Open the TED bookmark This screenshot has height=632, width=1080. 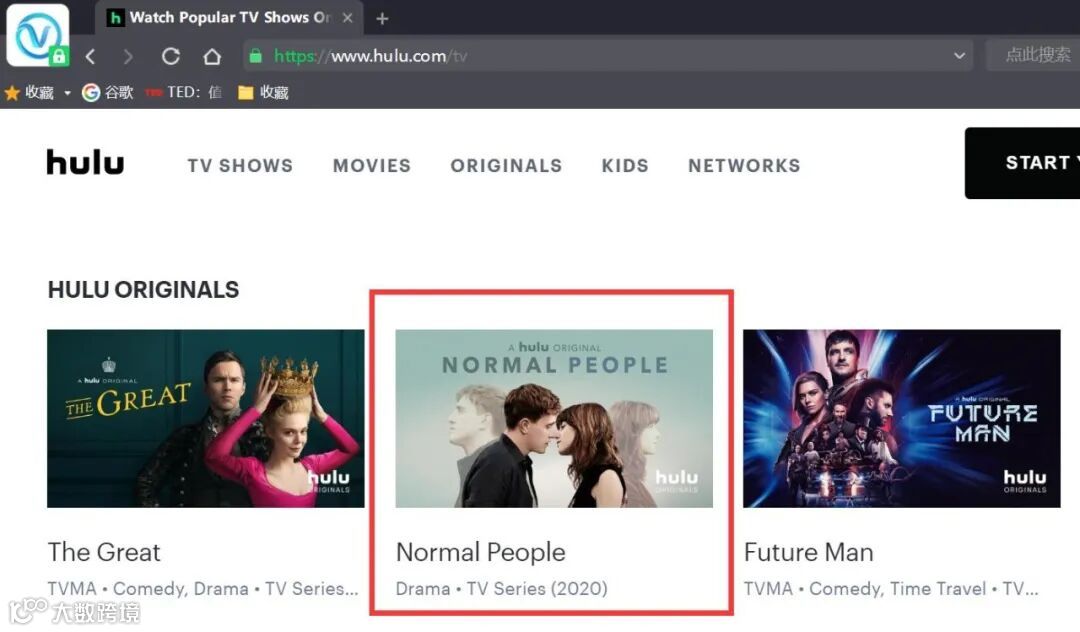tap(183, 92)
